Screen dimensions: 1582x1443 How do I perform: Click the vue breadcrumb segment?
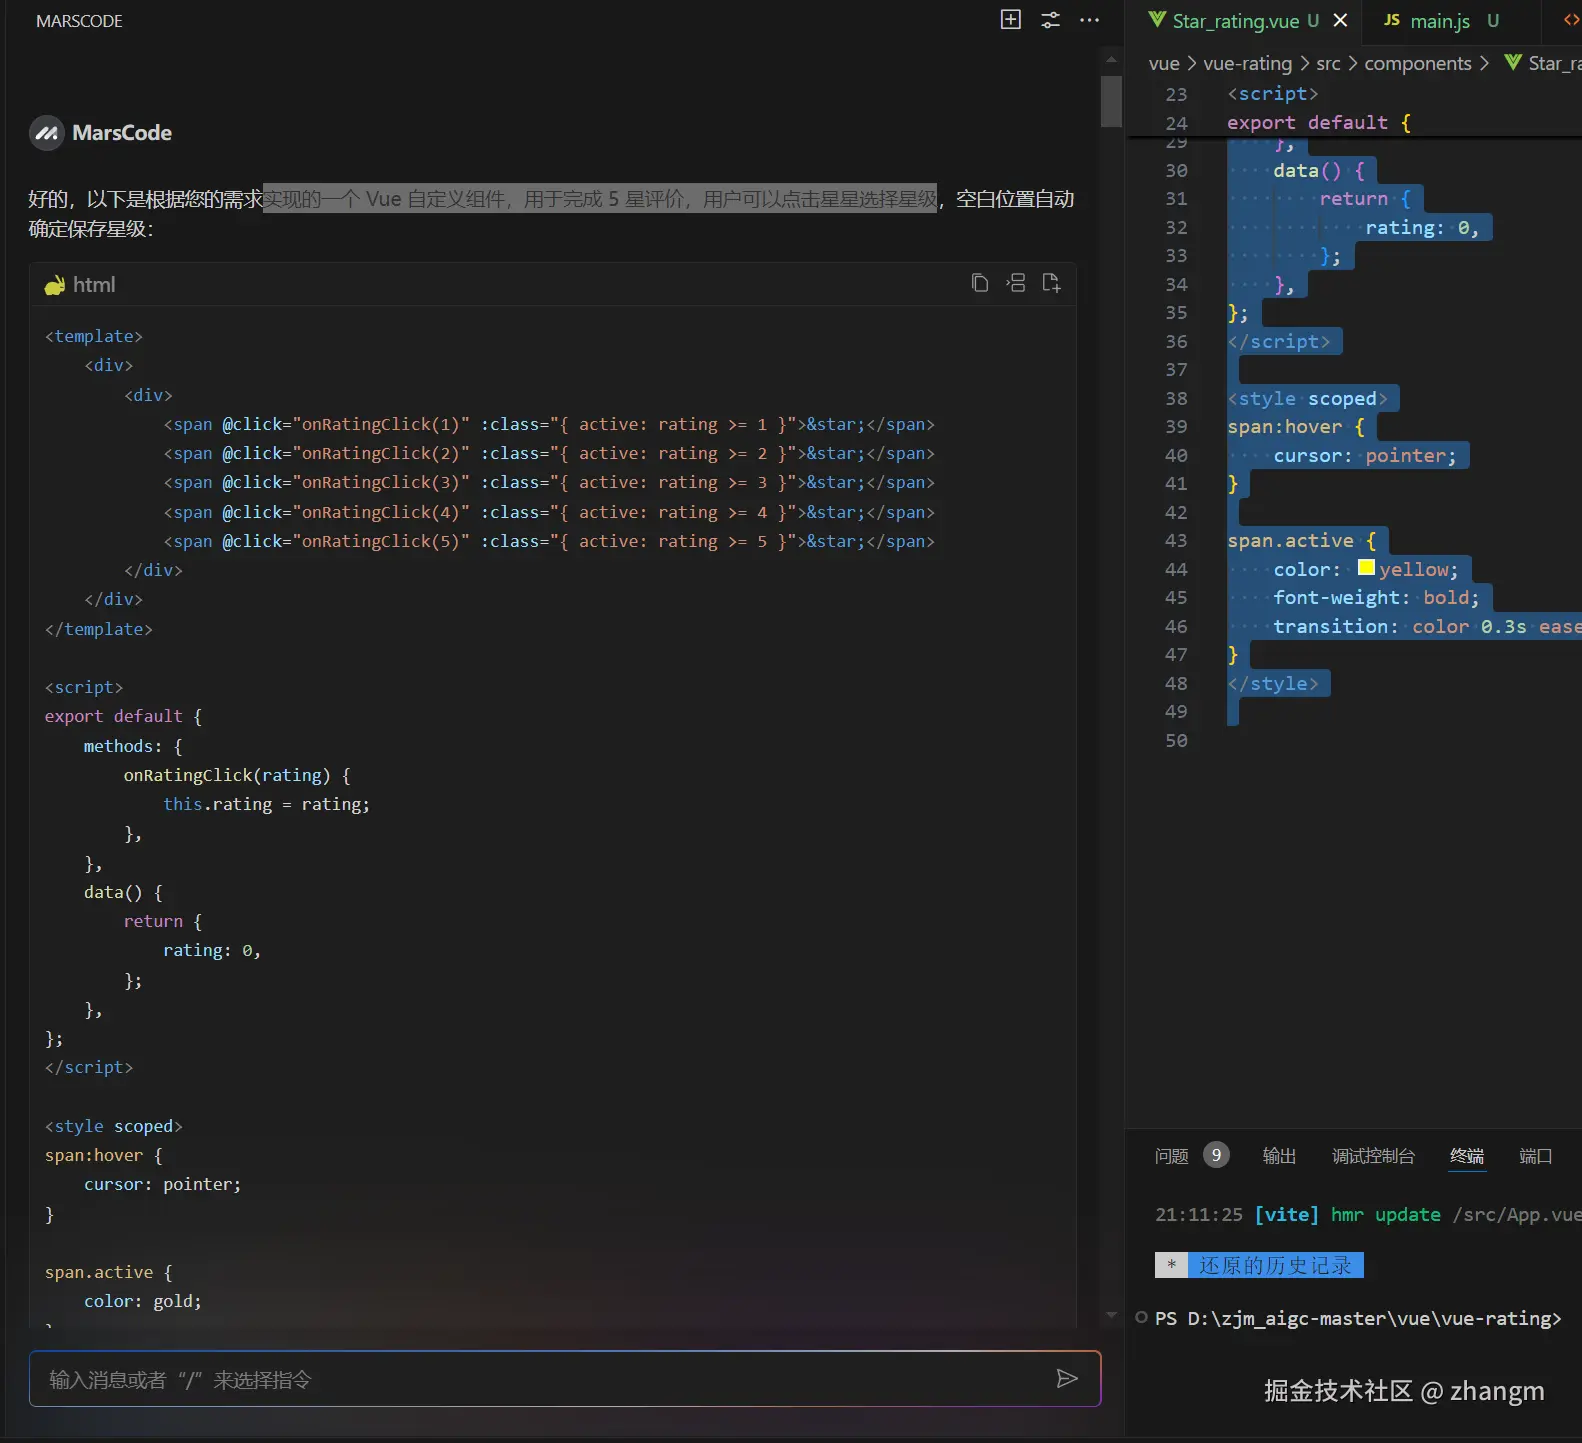(x=1164, y=63)
